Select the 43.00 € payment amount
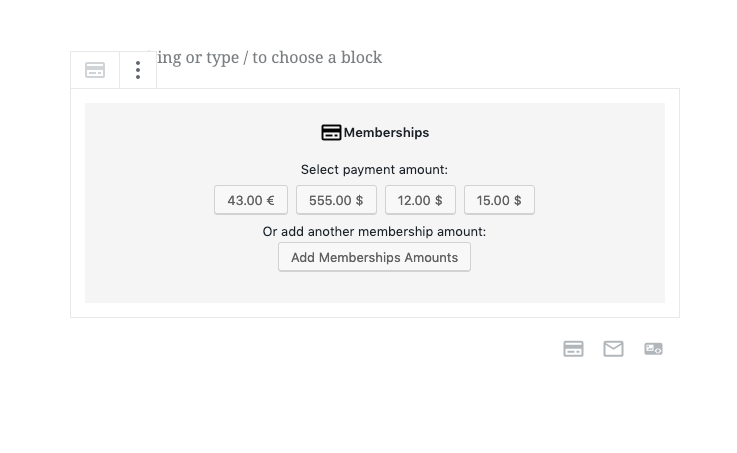This screenshot has width=737, height=453. (x=251, y=200)
